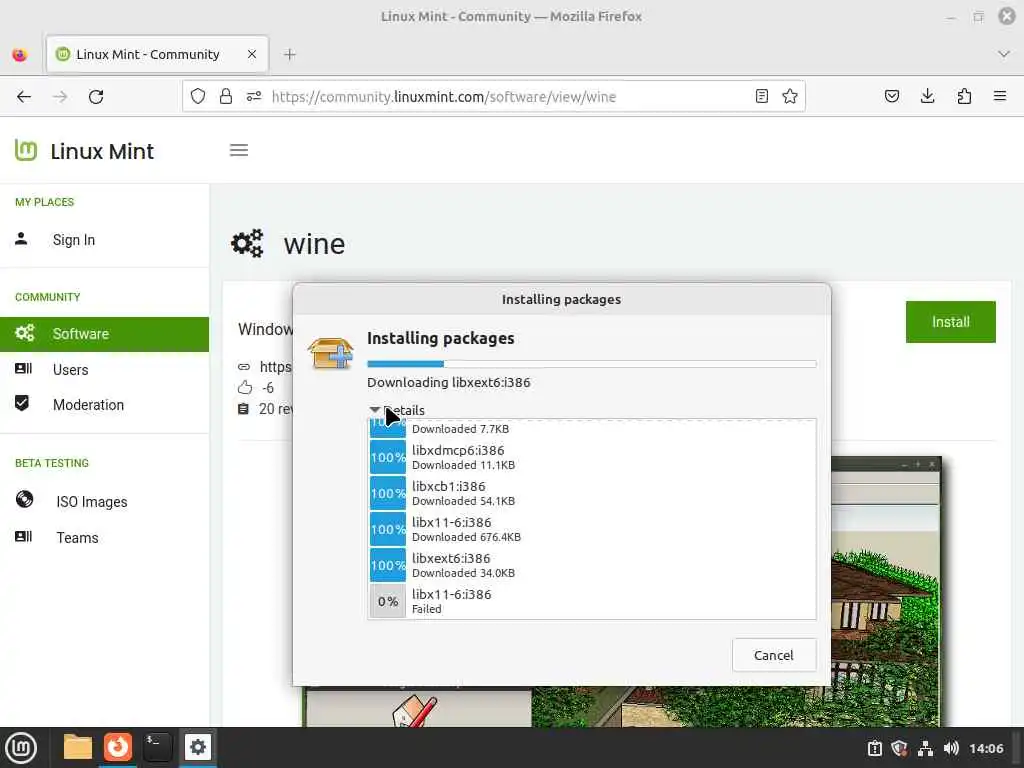
Task: Open the terminal from the taskbar
Action: (x=157, y=747)
